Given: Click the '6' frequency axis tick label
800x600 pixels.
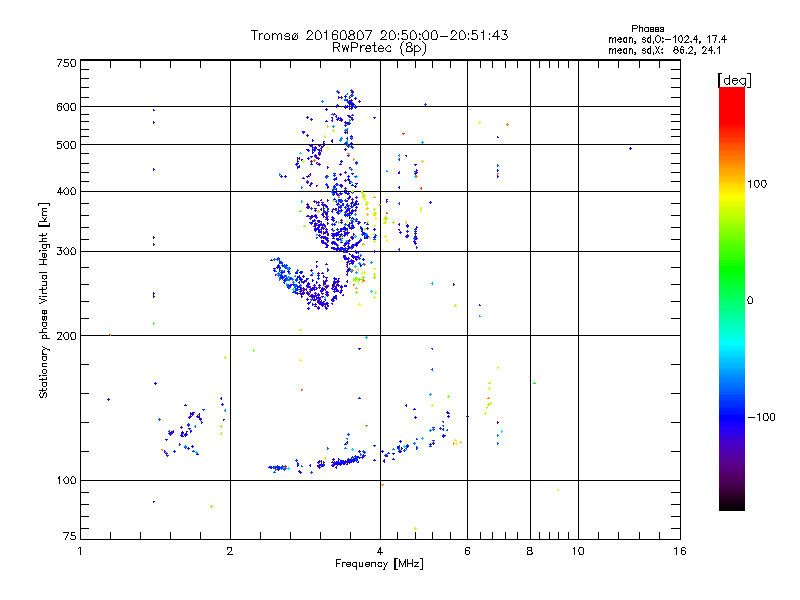Looking at the screenshot, I should 467,551.
